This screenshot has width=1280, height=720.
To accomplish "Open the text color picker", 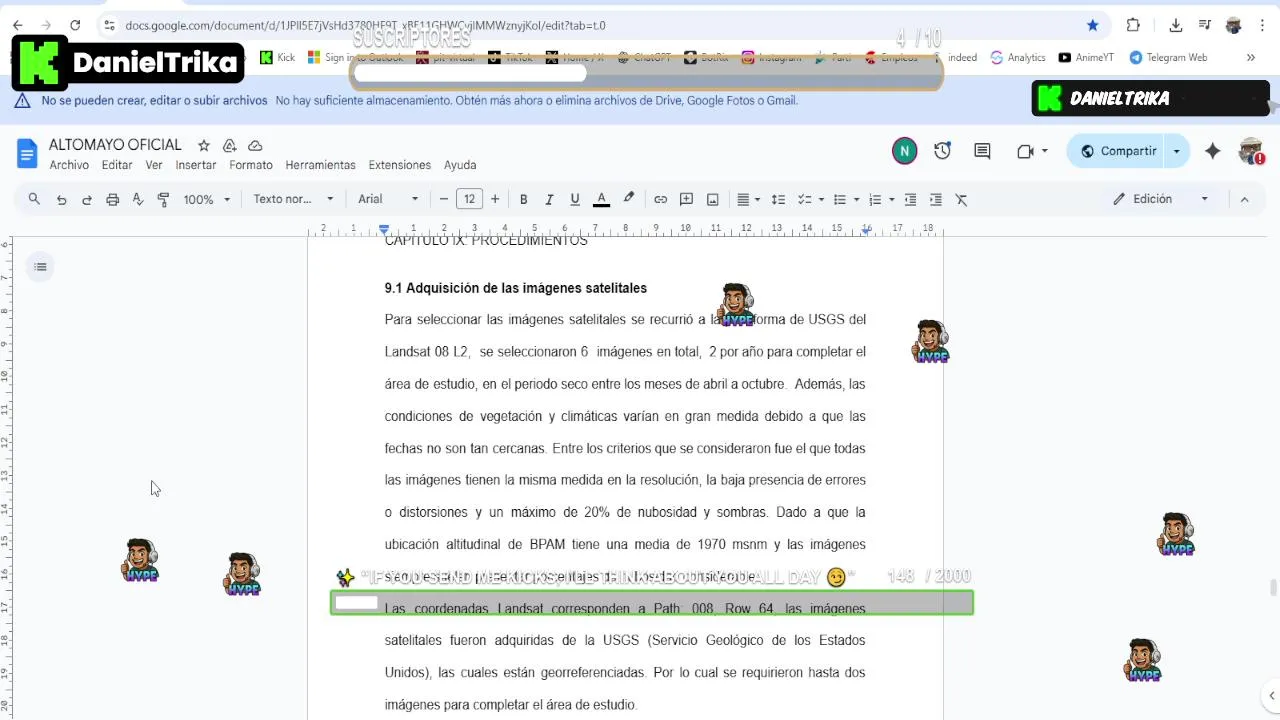I will pyautogui.click(x=602, y=199).
